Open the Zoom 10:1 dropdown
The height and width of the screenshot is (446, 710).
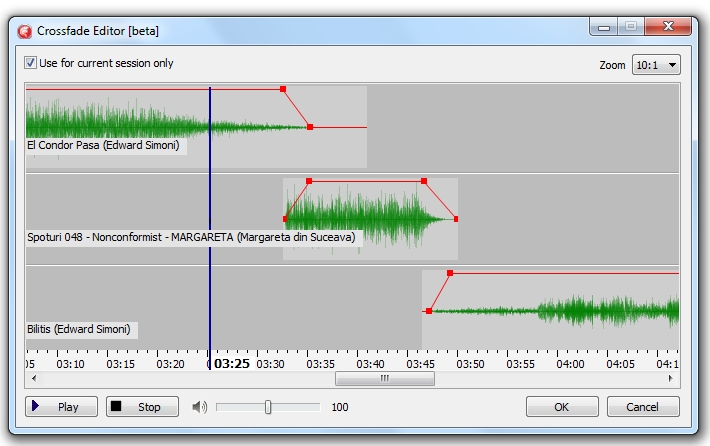coord(656,65)
